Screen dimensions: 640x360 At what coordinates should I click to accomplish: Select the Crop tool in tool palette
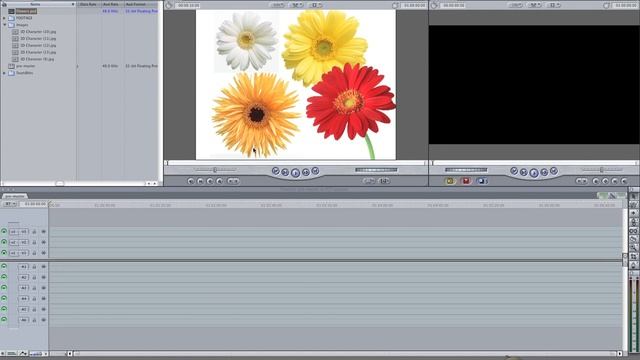tap(633, 256)
